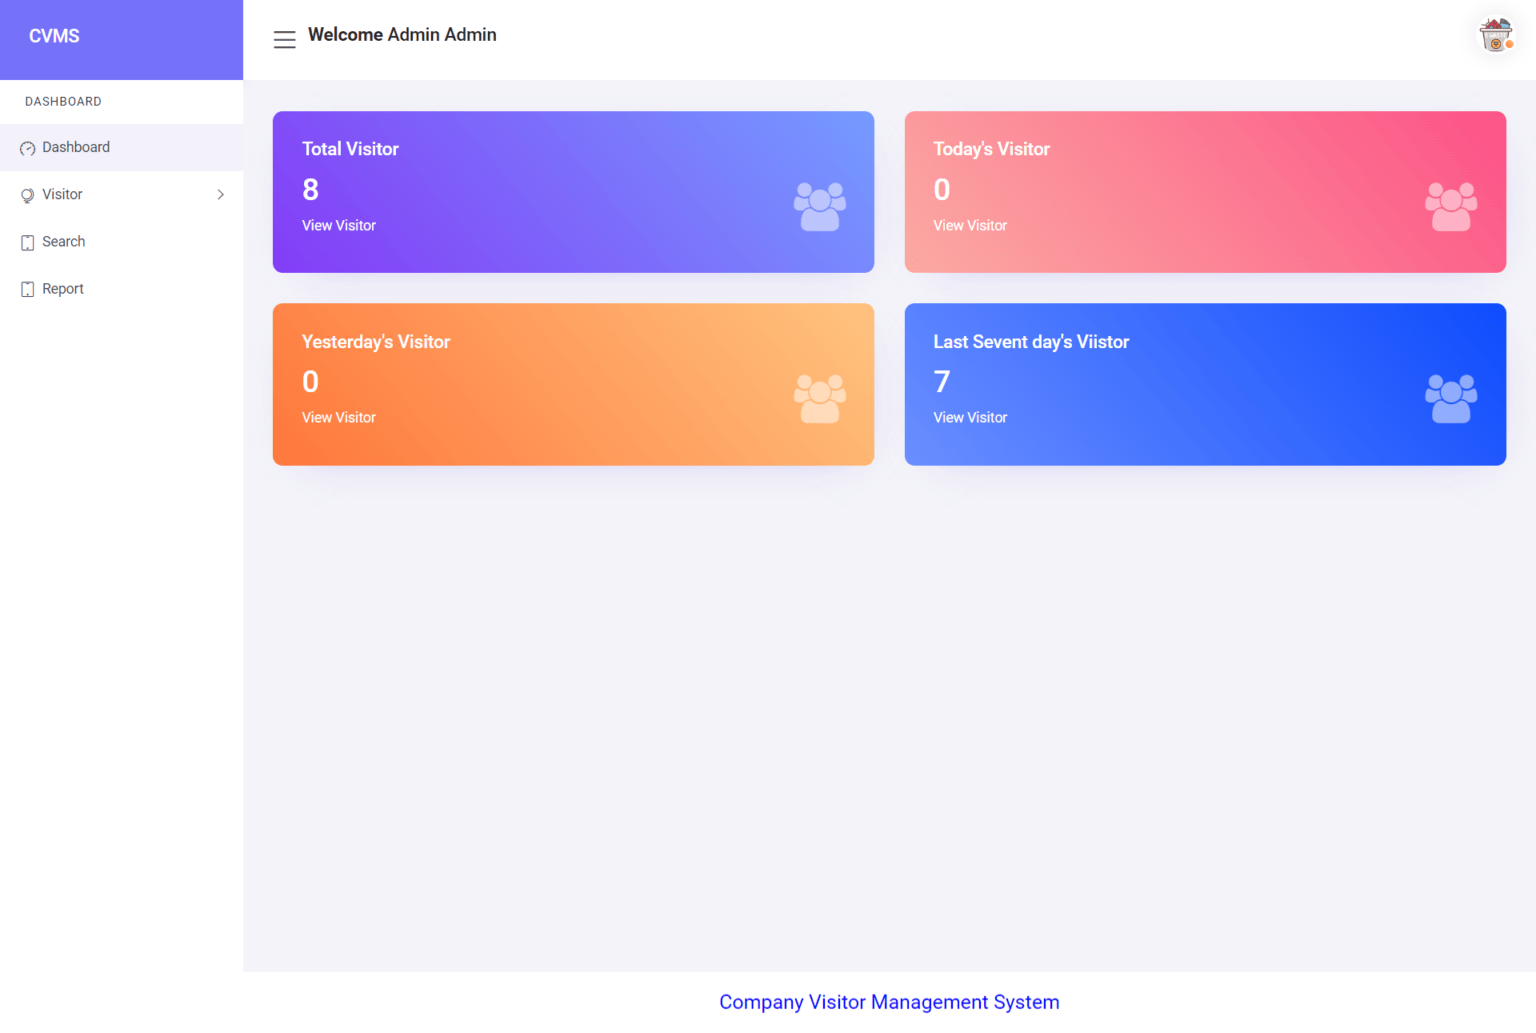Click the Visitor sidebar icon

click(27, 194)
